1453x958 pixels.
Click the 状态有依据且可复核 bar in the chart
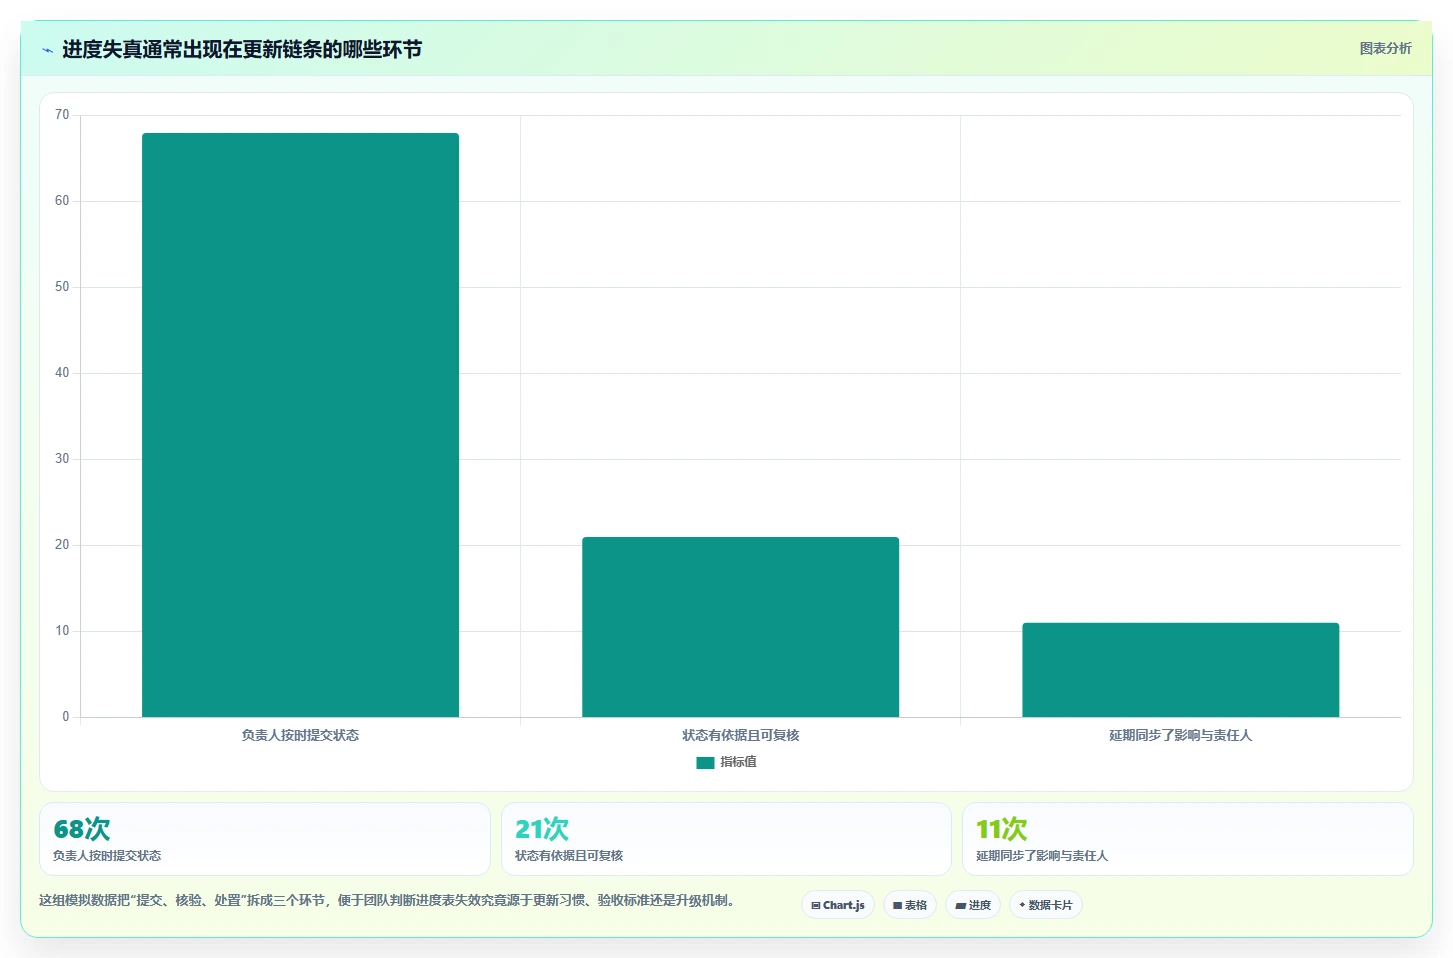pyautogui.click(x=740, y=627)
